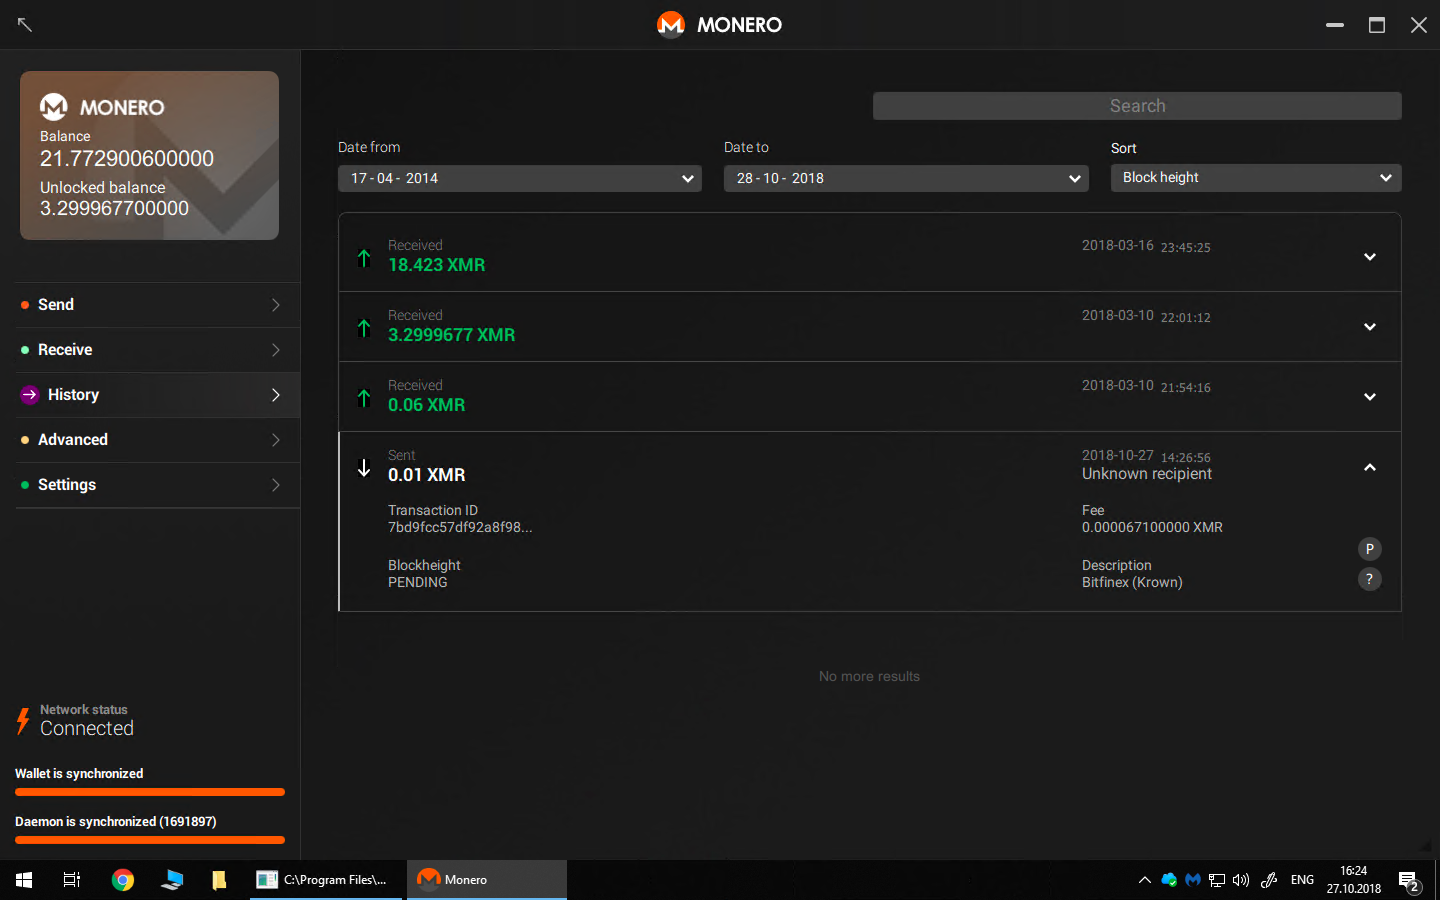
Task: Click the purple arrow icon next to History
Action: 30,395
